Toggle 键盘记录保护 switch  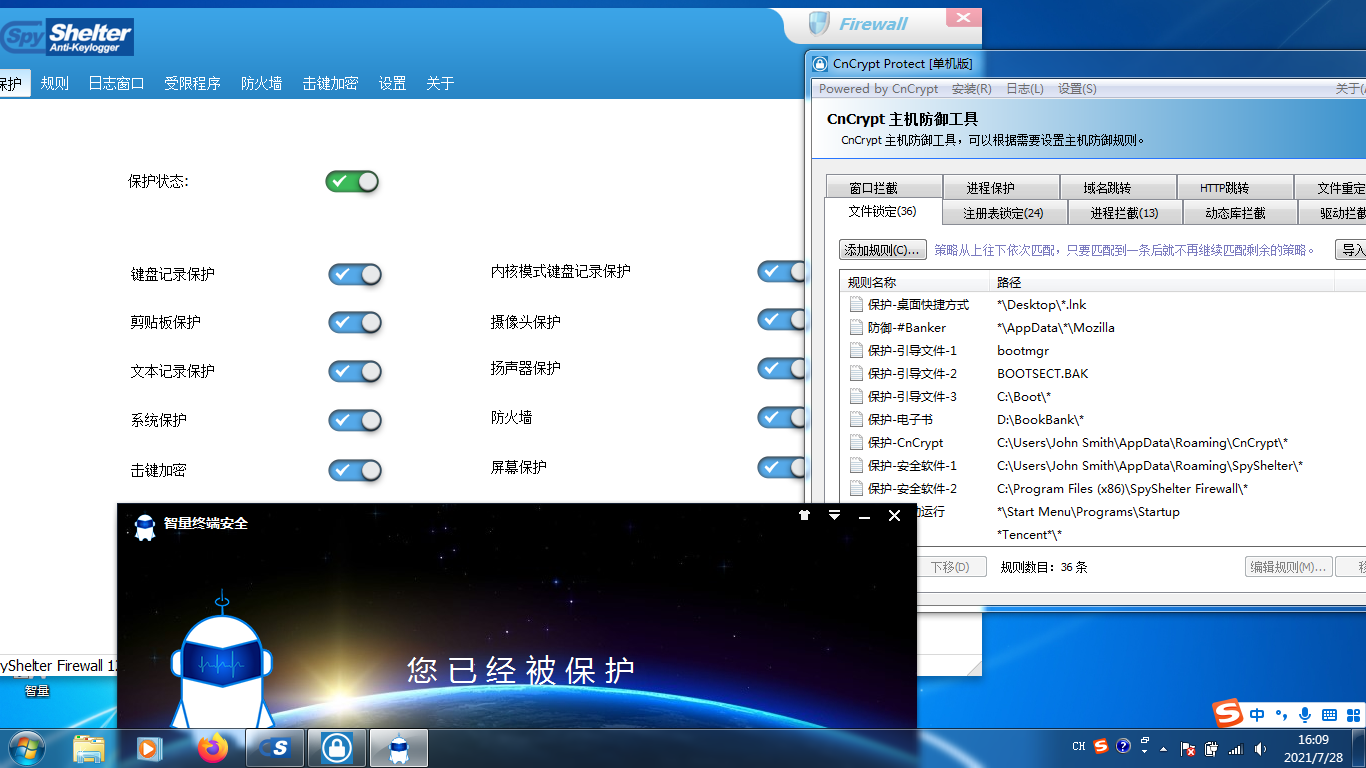click(x=355, y=274)
